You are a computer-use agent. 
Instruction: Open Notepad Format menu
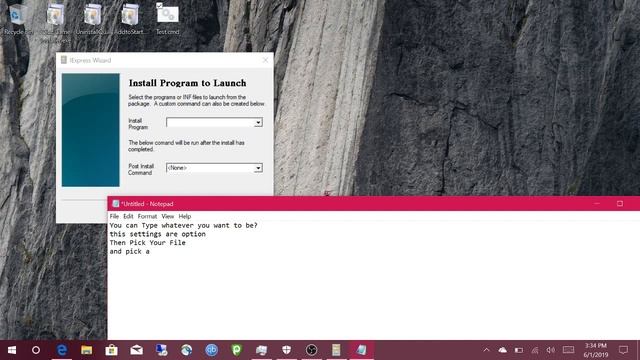[147, 216]
